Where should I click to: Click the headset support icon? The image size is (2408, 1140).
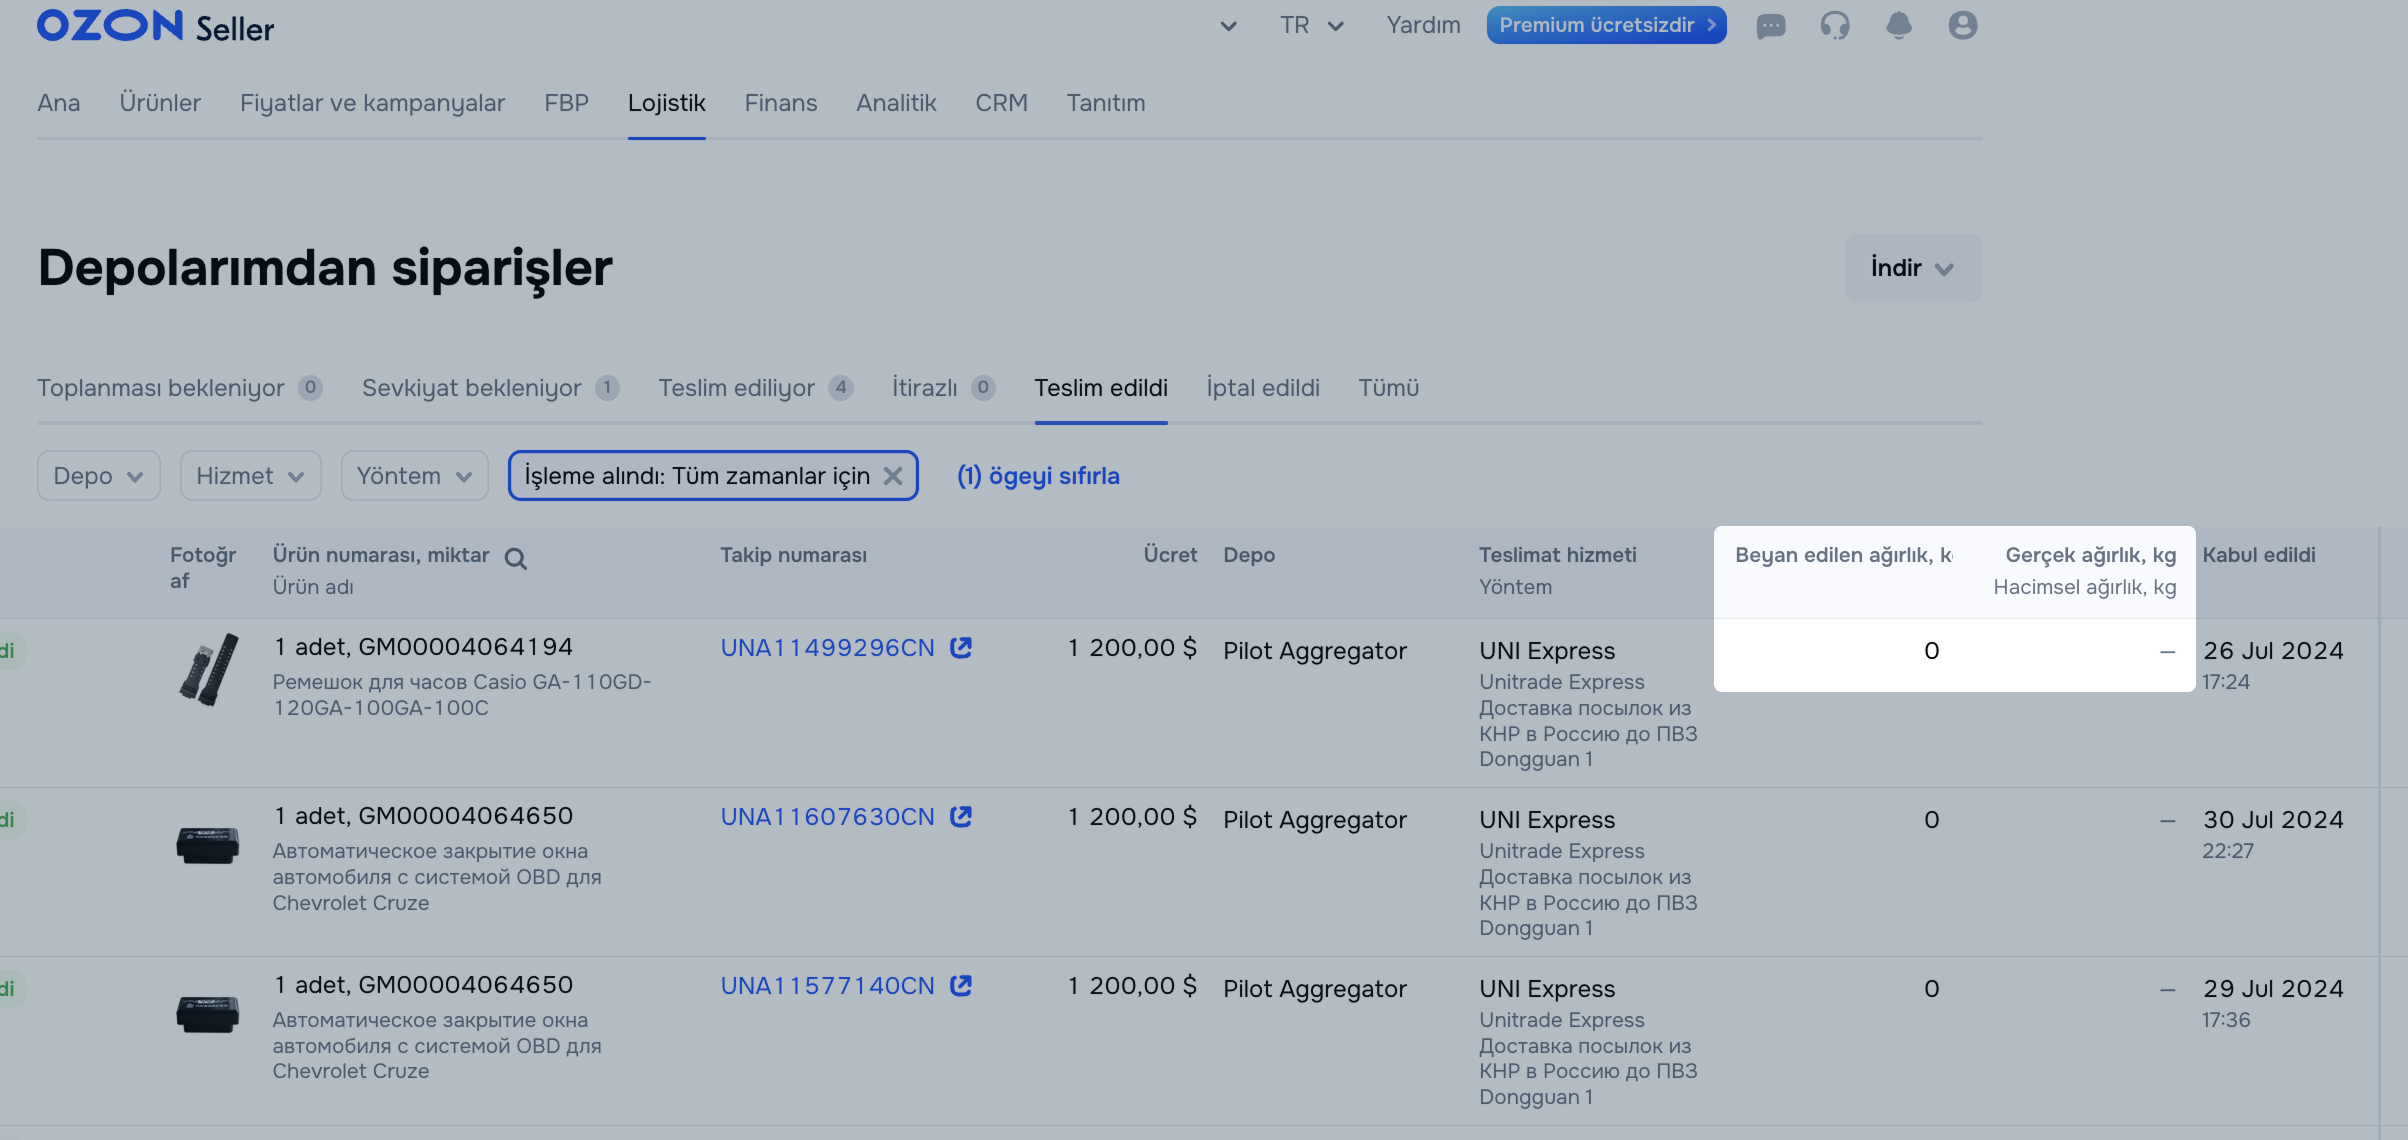click(1834, 26)
